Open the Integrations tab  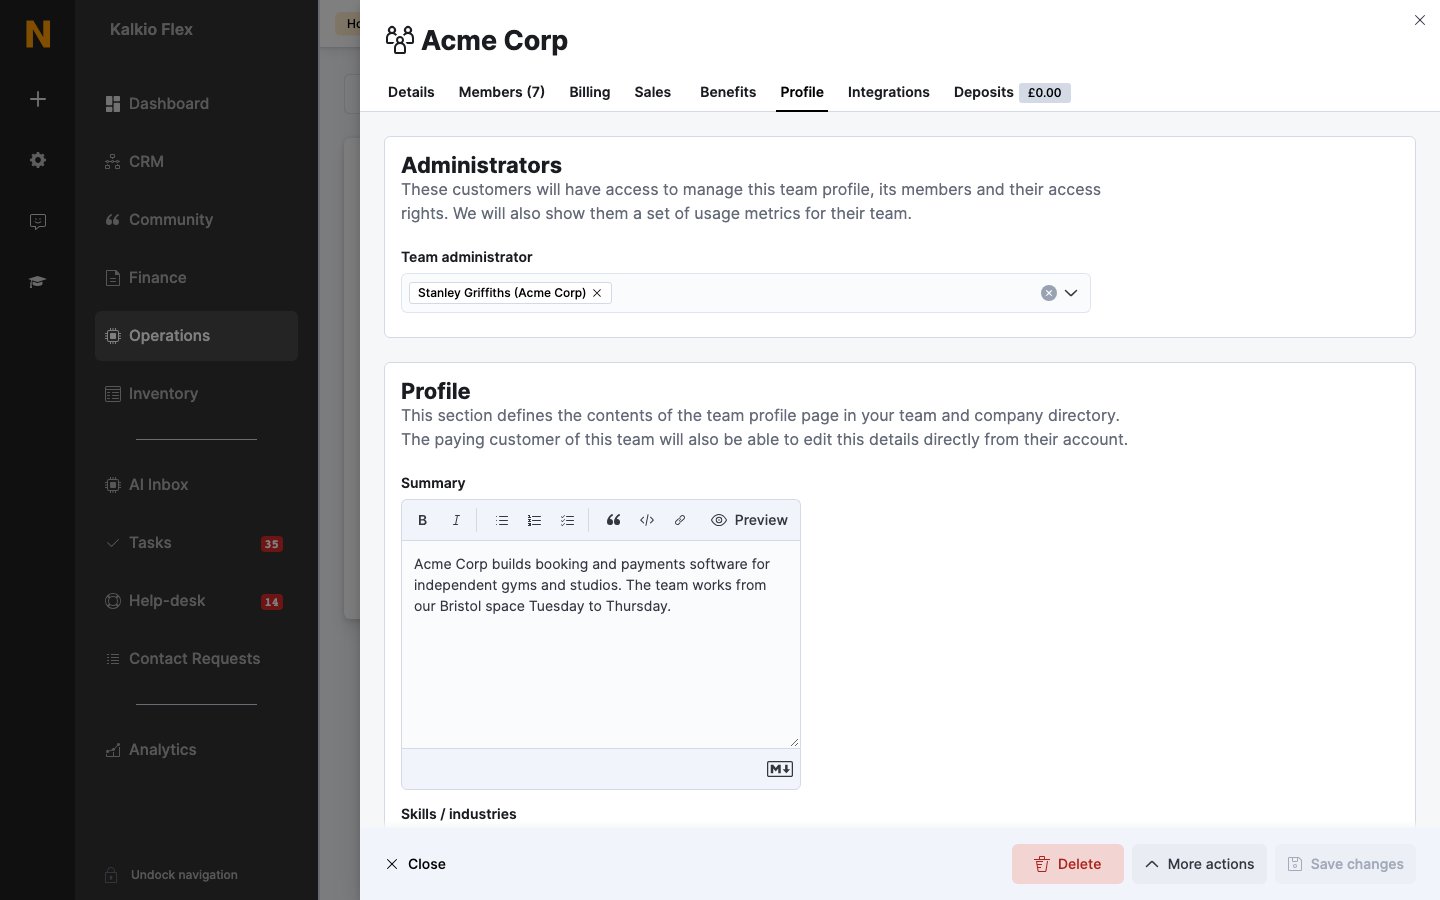click(889, 92)
